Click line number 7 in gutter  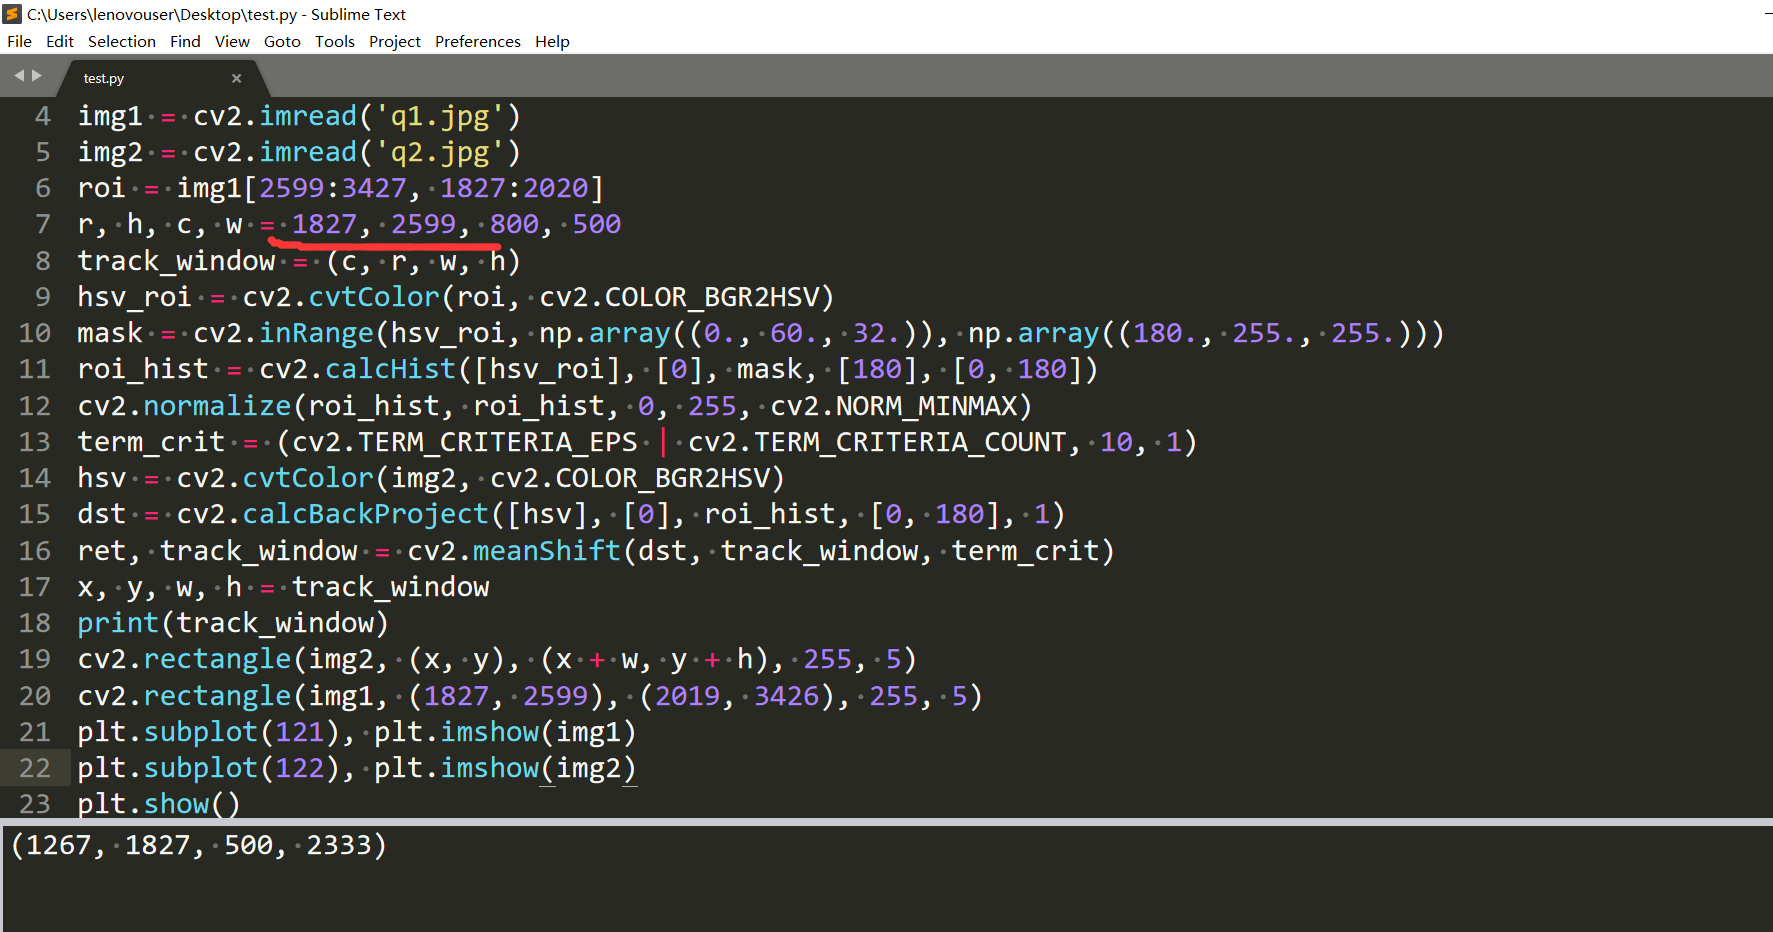coord(42,224)
